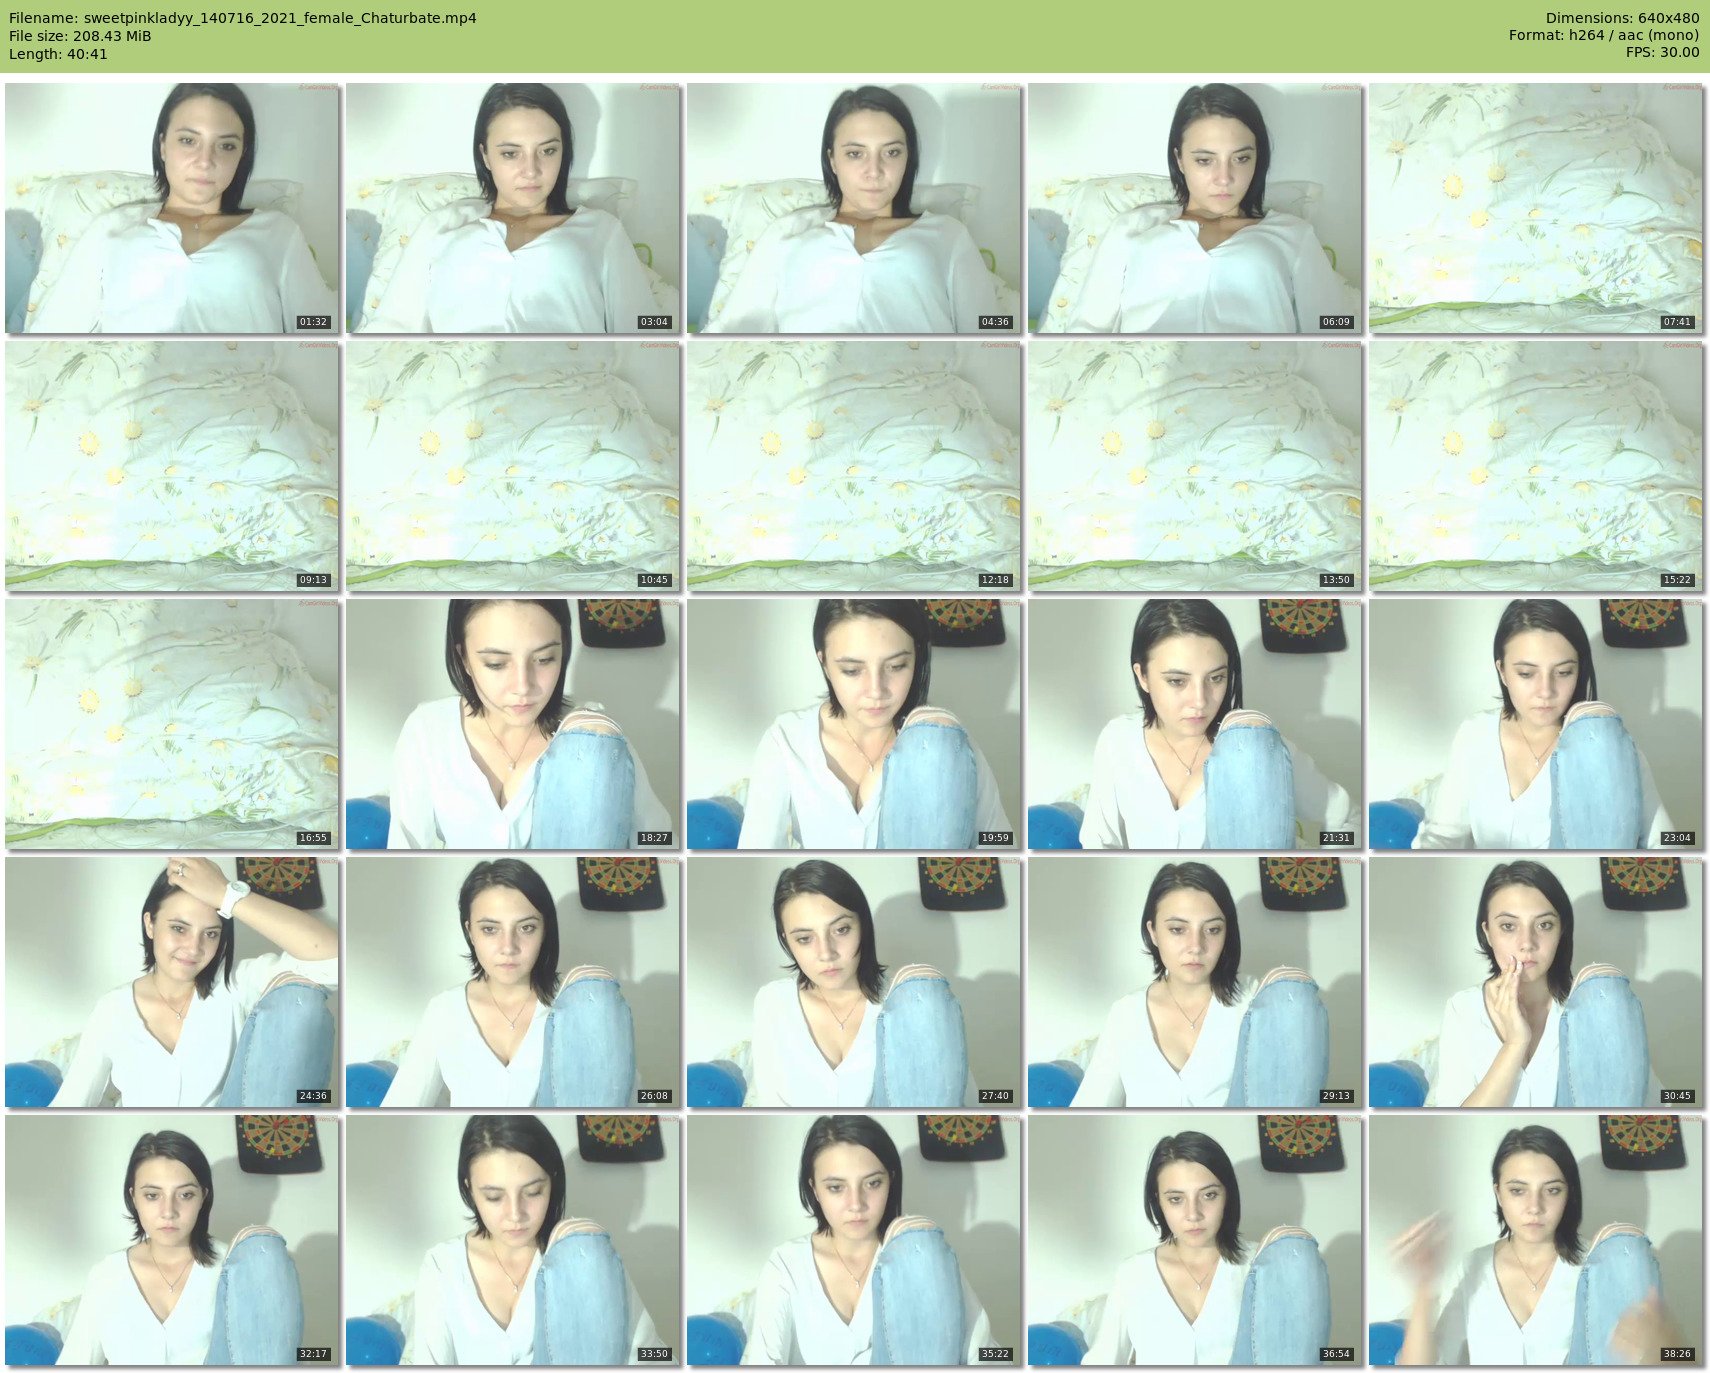The width and height of the screenshot is (1710, 1373).
Task: Select the thumbnail timestamped 33:50
Action: [x=513, y=1240]
